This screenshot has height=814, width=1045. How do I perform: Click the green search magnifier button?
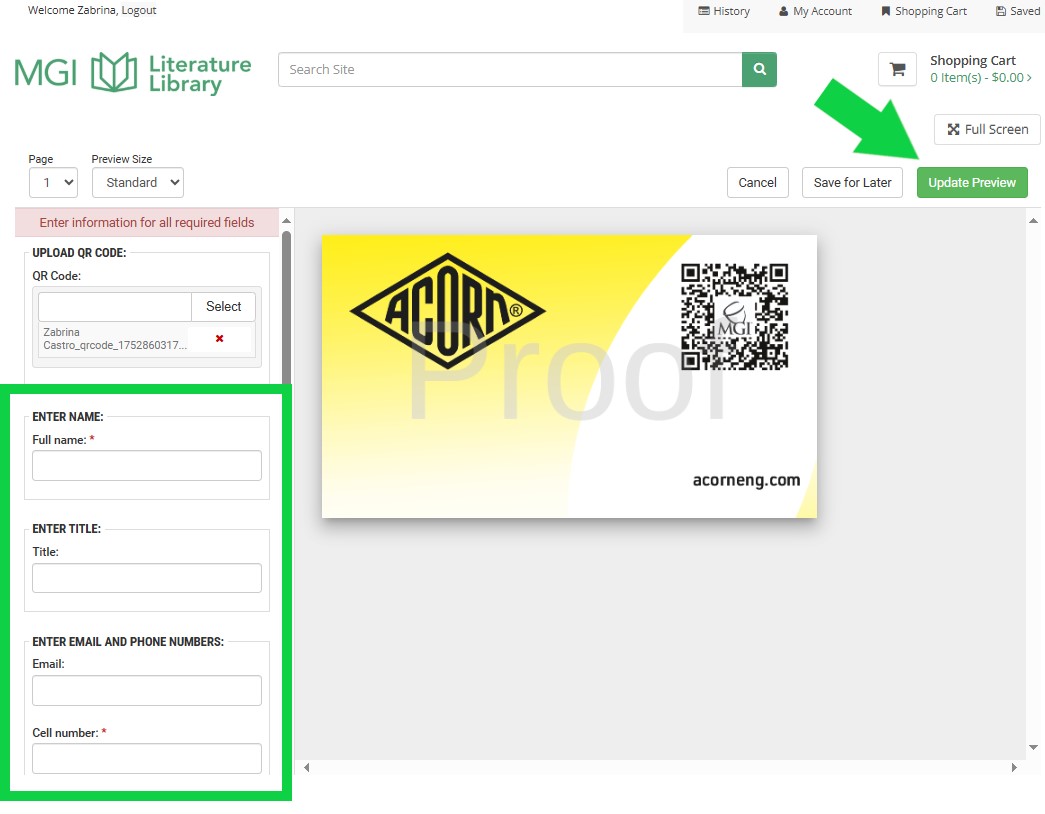point(759,69)
